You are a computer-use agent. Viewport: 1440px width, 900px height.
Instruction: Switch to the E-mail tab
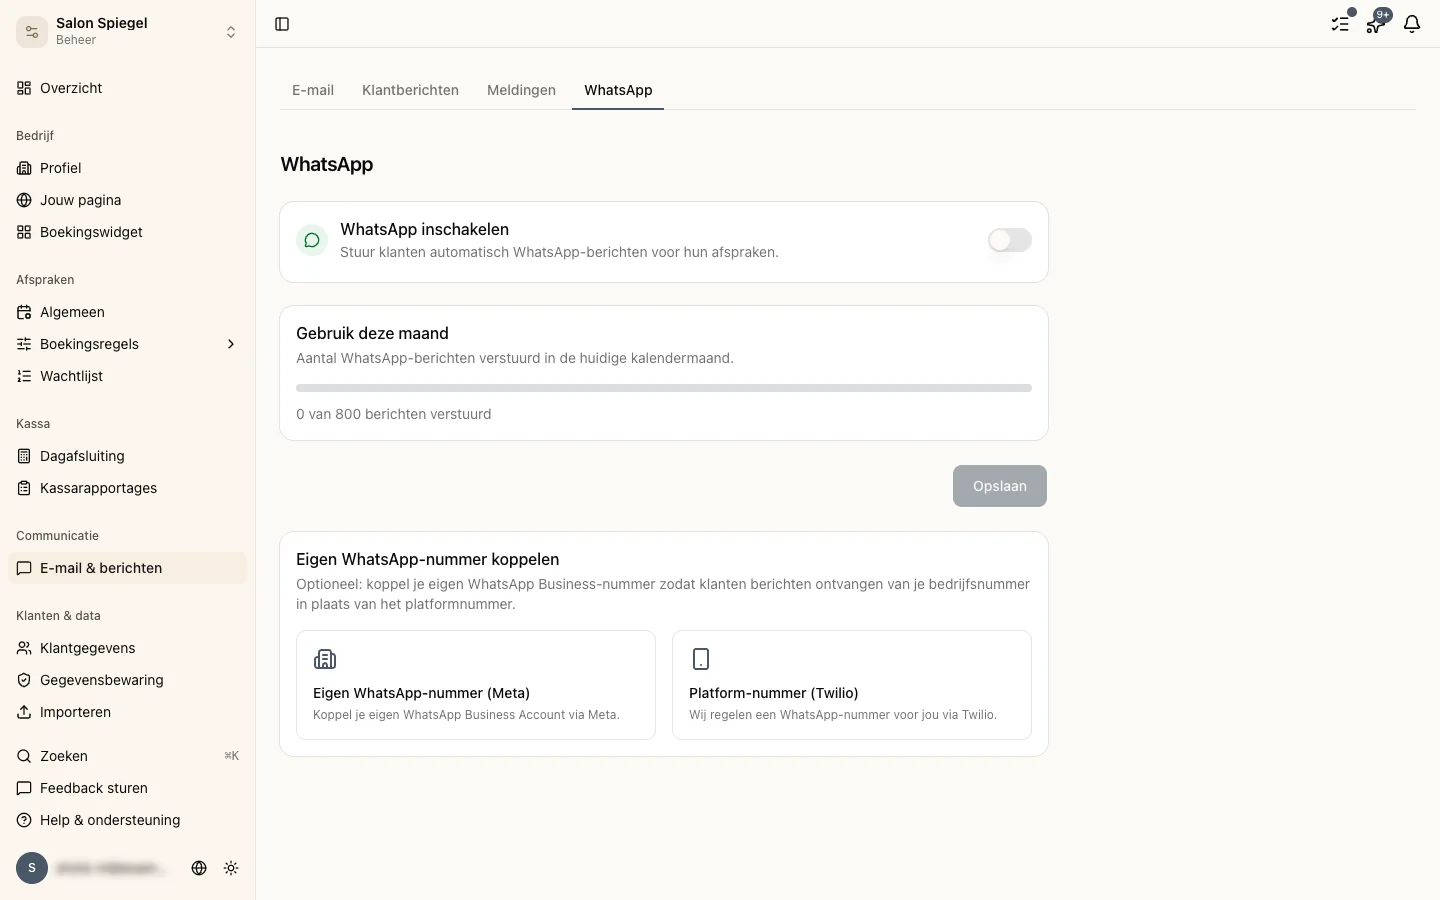tap(313, 90)
